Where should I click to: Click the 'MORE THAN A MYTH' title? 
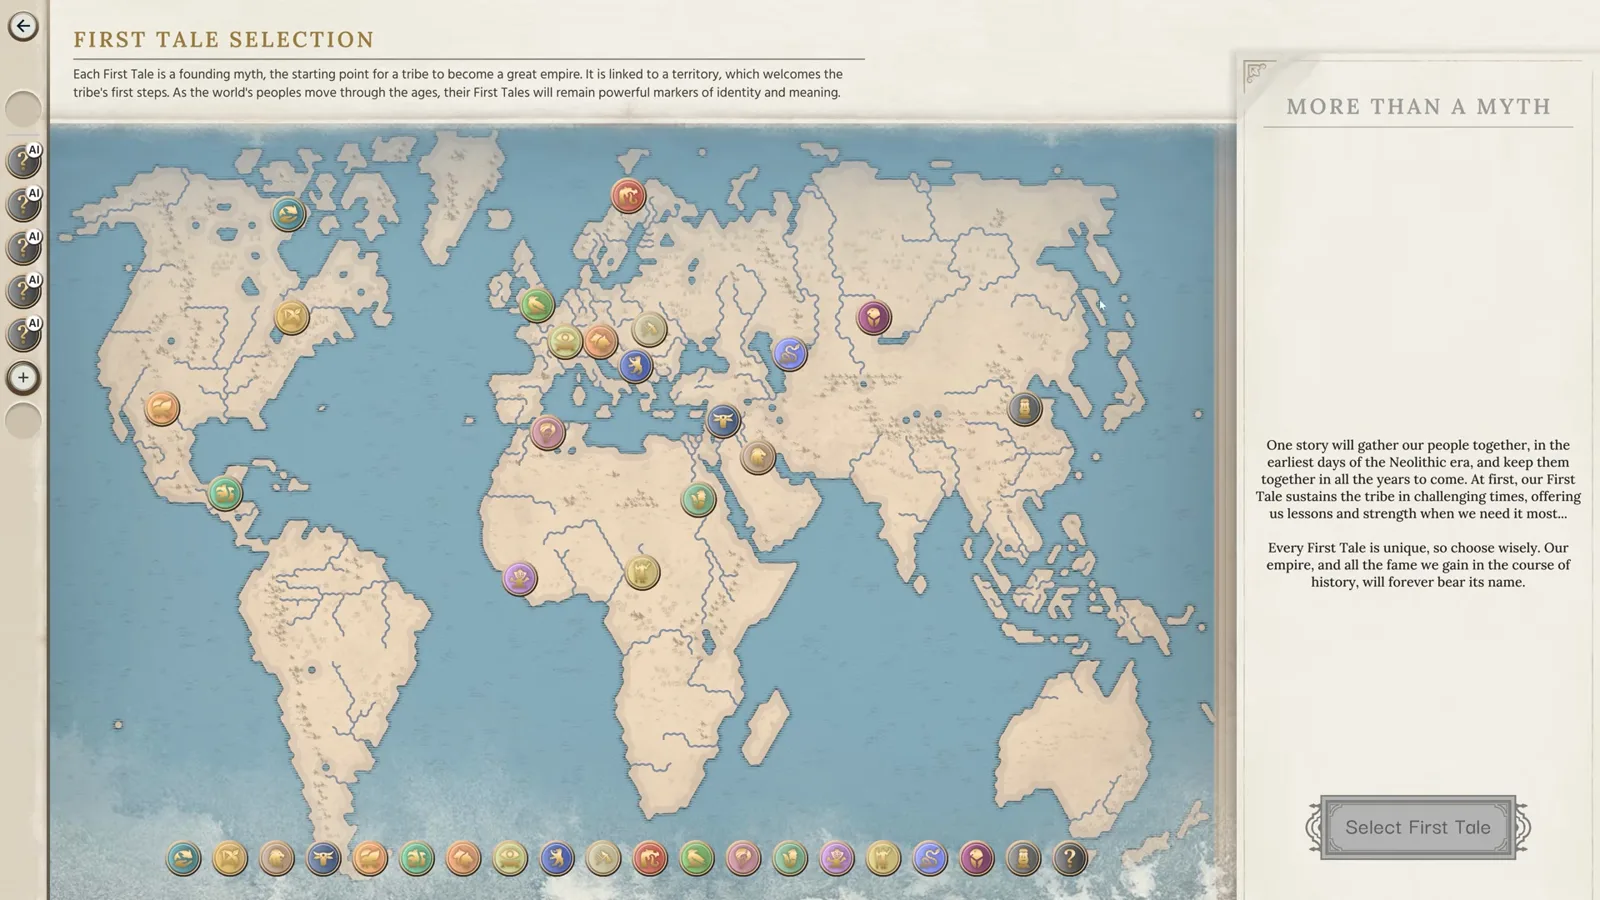[1418, 107]
